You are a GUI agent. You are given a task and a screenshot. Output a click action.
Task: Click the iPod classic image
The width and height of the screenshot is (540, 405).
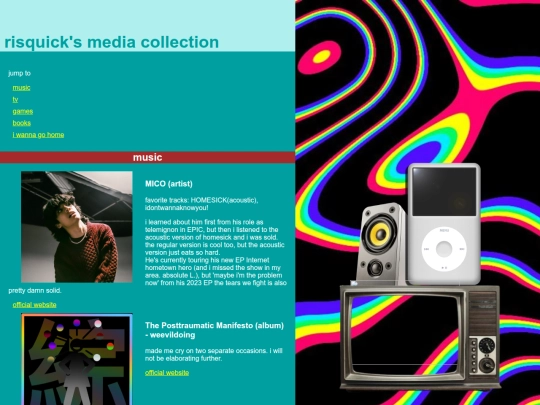(444, 224)
